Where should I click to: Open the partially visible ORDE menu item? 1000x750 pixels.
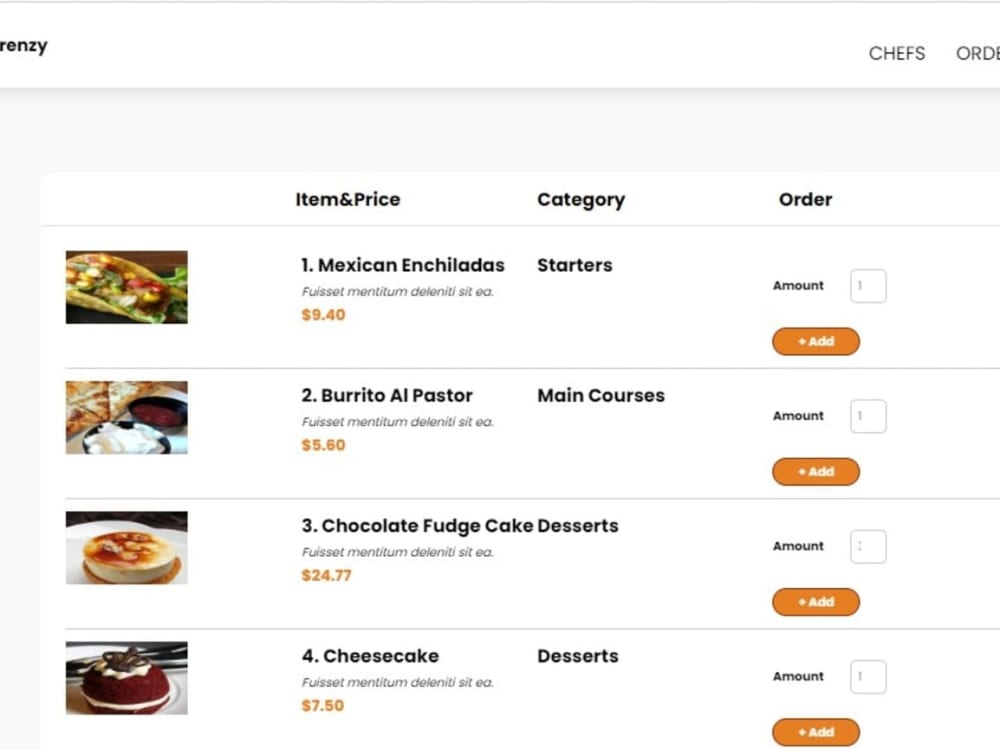click(978, 54)
